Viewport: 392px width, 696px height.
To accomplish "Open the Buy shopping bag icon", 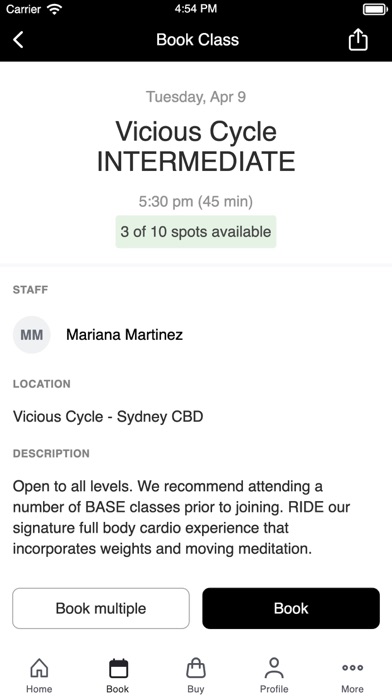I will (196, 668).
